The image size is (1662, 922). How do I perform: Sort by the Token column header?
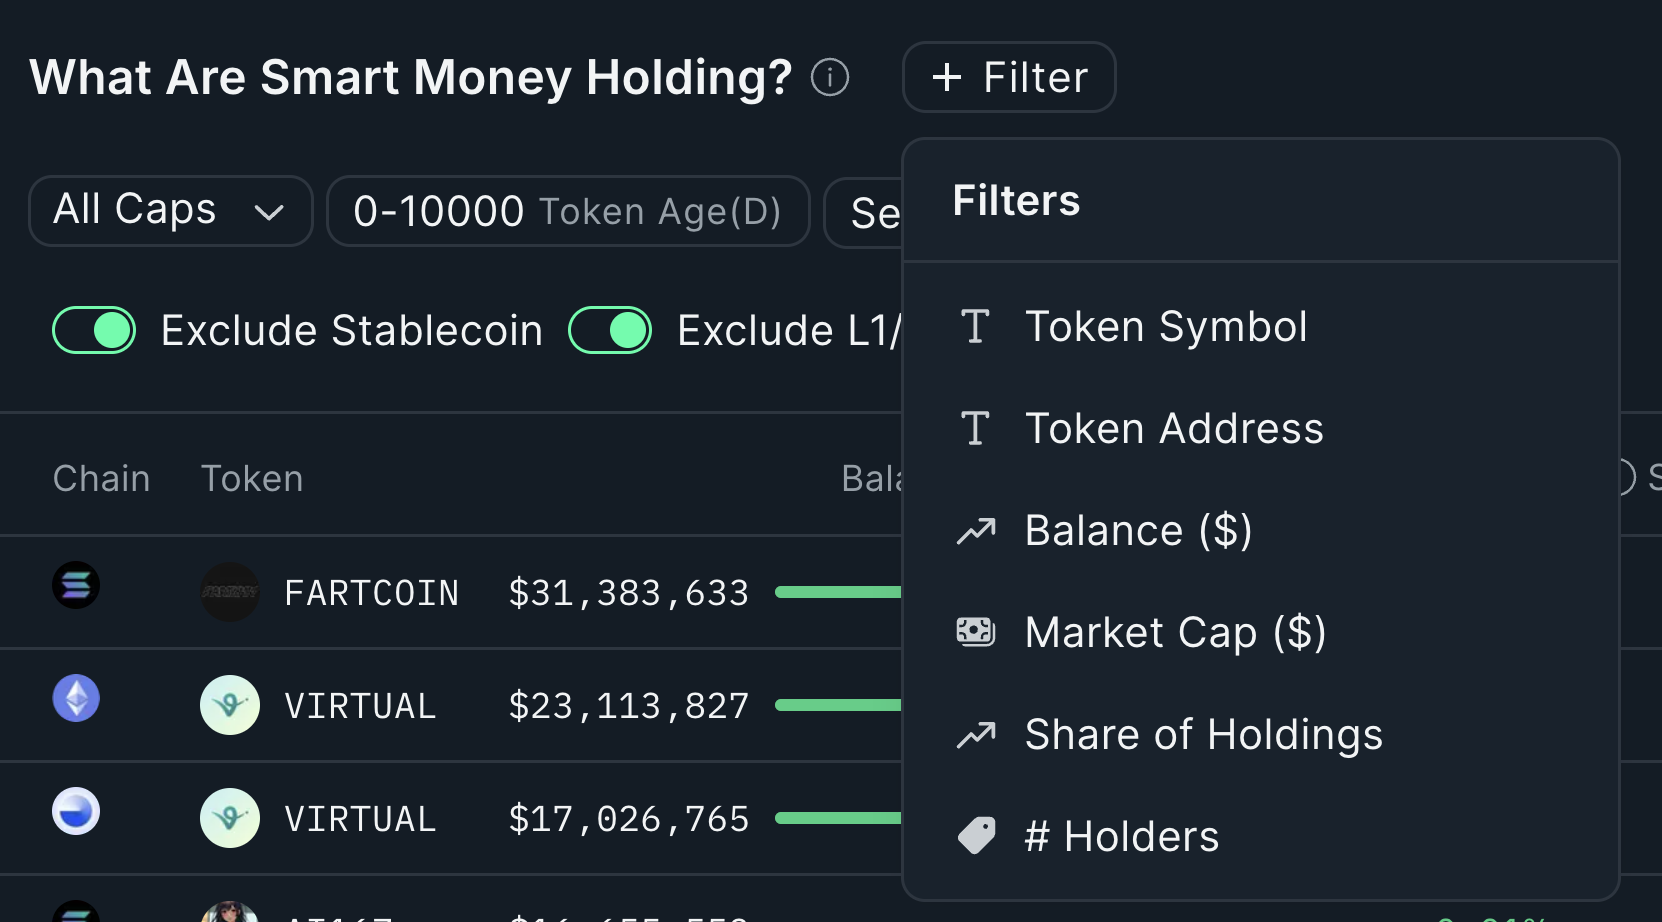point(252,479)
